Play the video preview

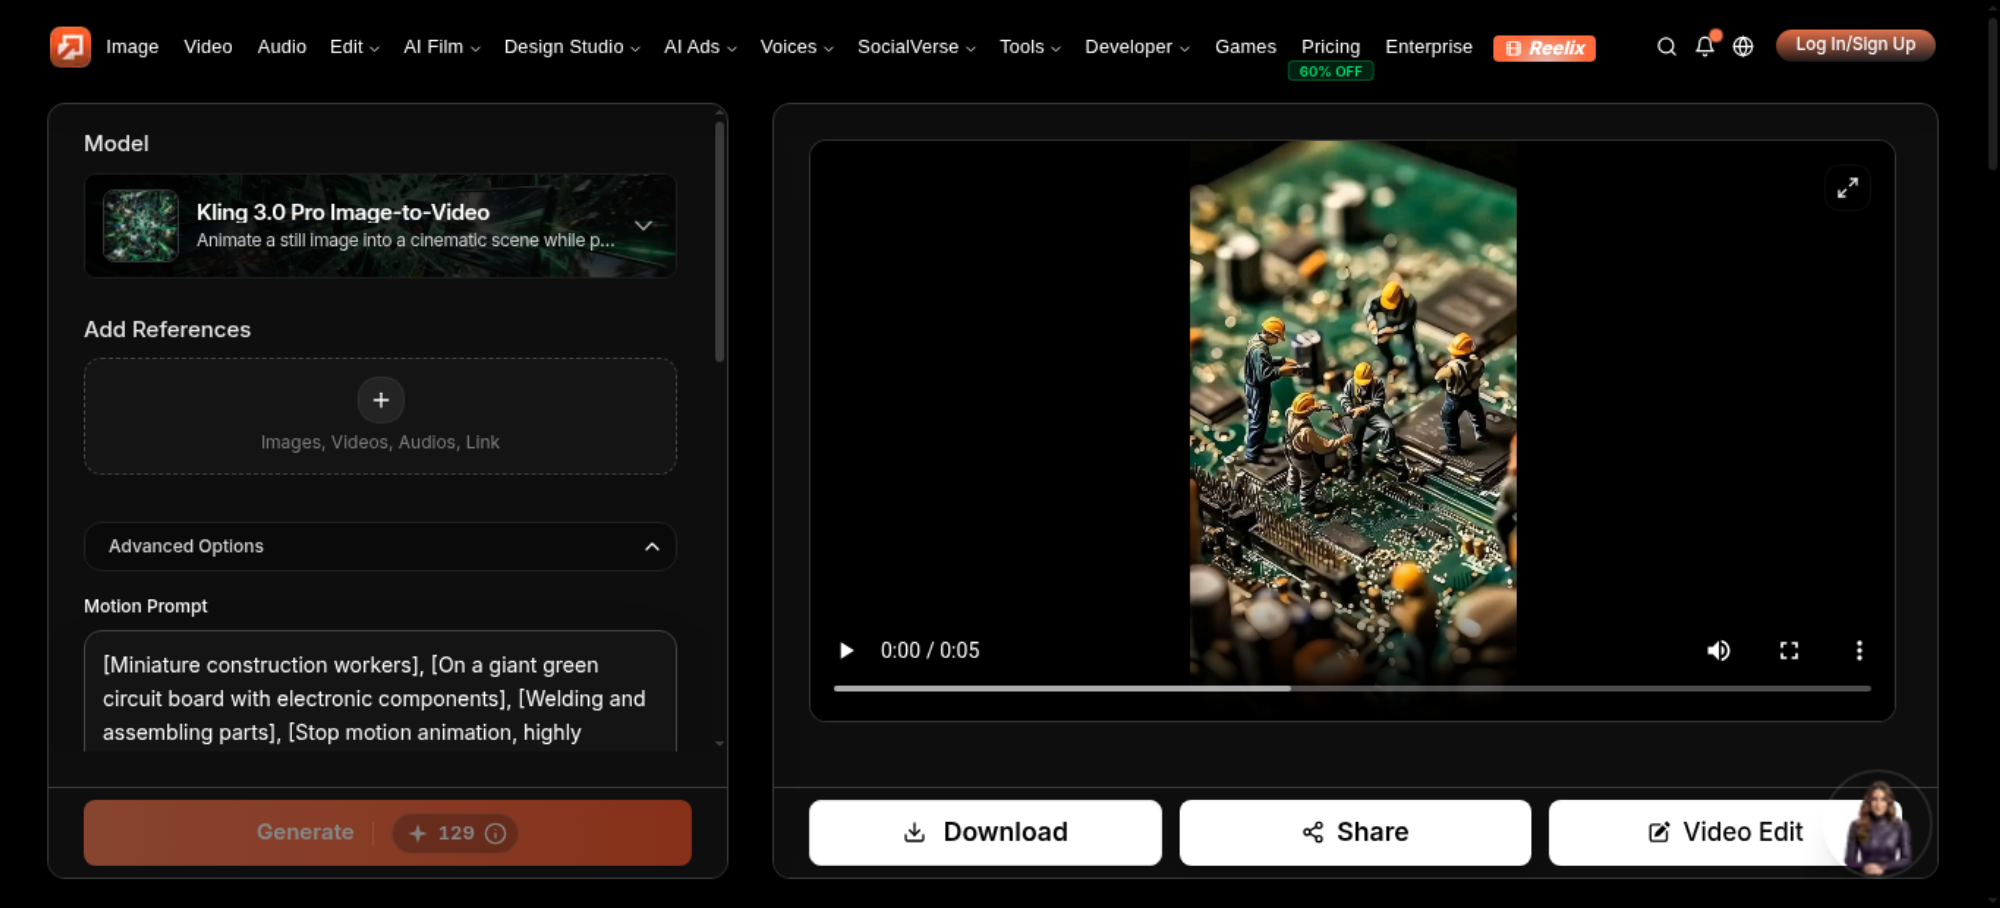coord(846,651)
